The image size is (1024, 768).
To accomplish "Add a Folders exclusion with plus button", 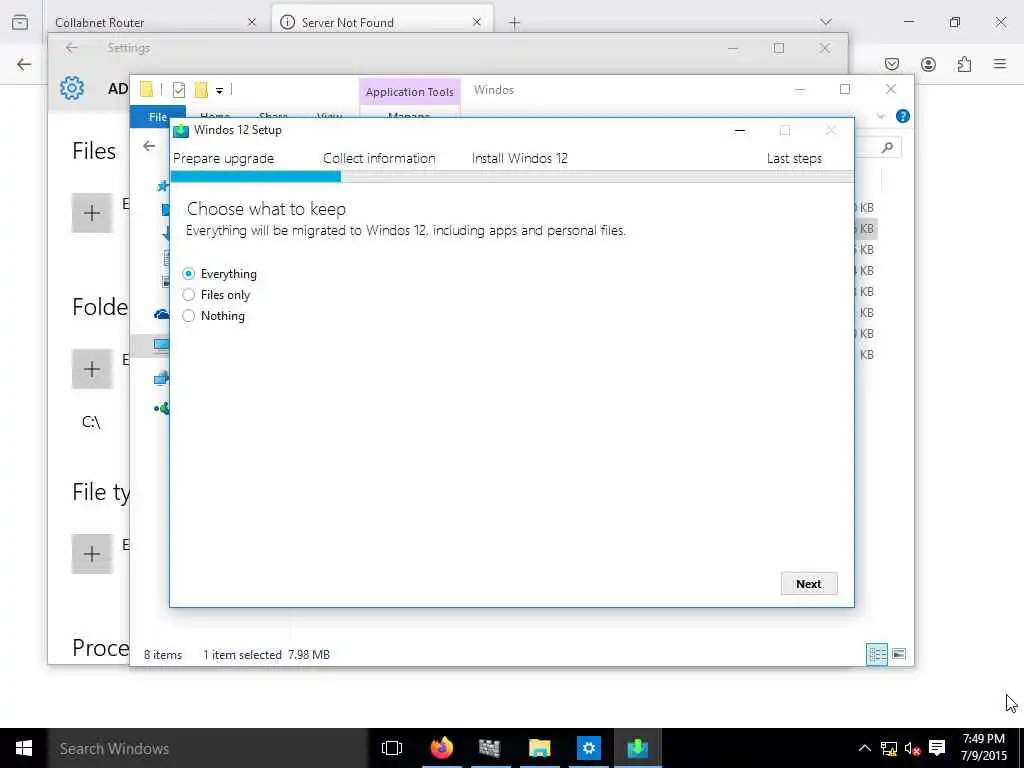I will 92,369.
